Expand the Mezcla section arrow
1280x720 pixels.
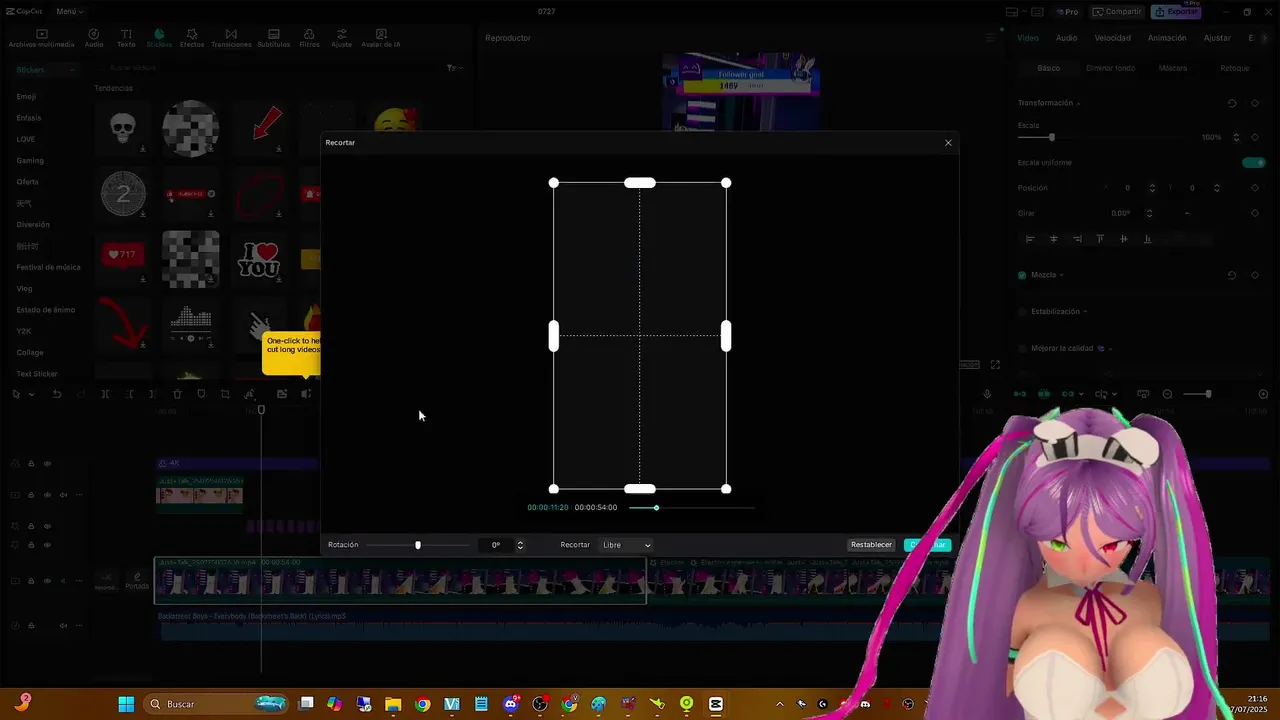click(x=1061, y=275)
